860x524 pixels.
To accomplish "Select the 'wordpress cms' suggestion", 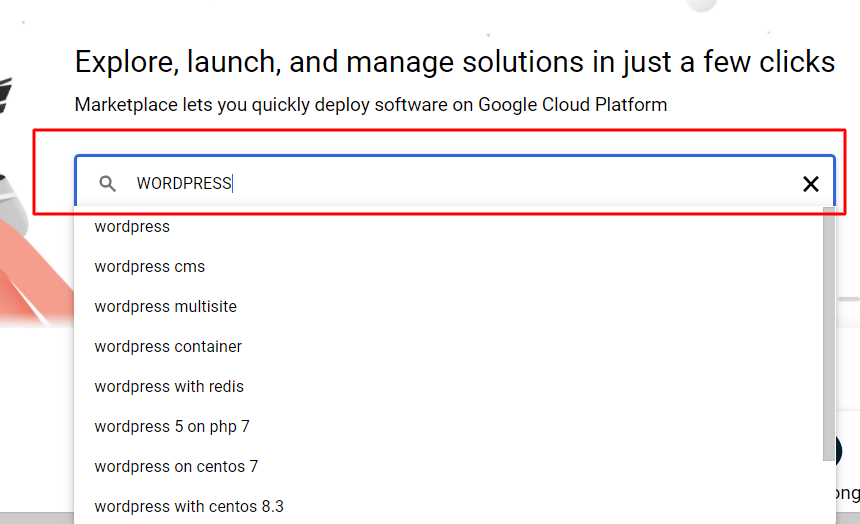I will point(449,267).
